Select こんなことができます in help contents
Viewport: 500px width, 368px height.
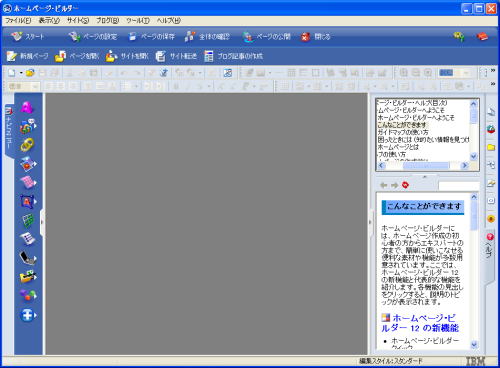coord(402,125)
